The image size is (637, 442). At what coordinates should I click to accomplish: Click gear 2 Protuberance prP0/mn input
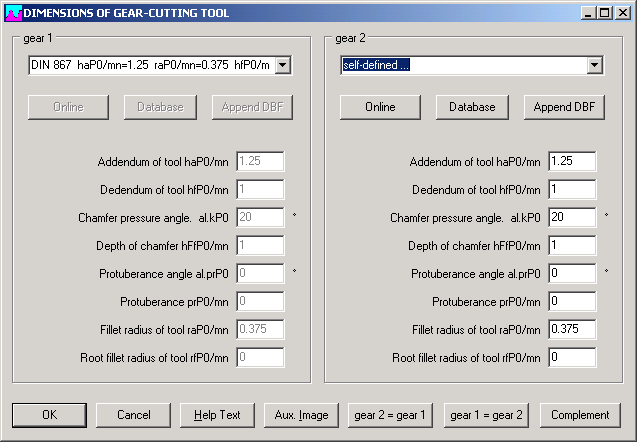pyautogui.click(x=572, y=301)
